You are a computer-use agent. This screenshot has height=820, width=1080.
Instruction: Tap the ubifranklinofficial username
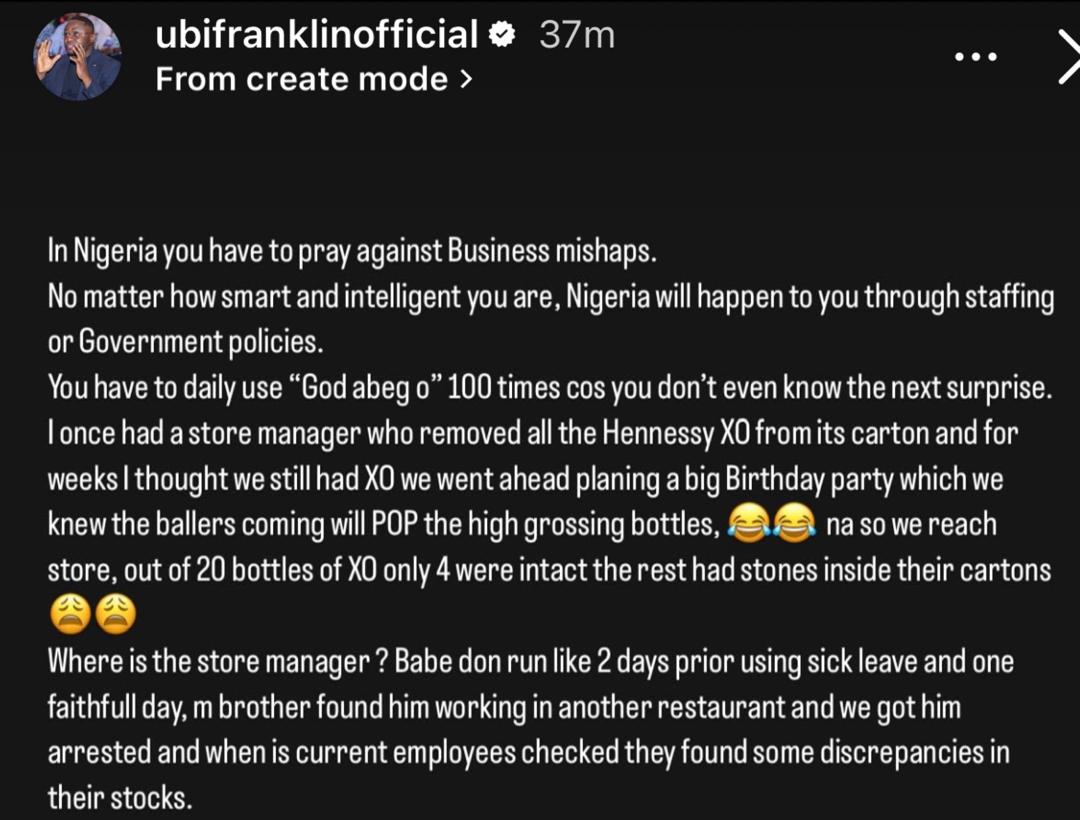tap(317, 34)
